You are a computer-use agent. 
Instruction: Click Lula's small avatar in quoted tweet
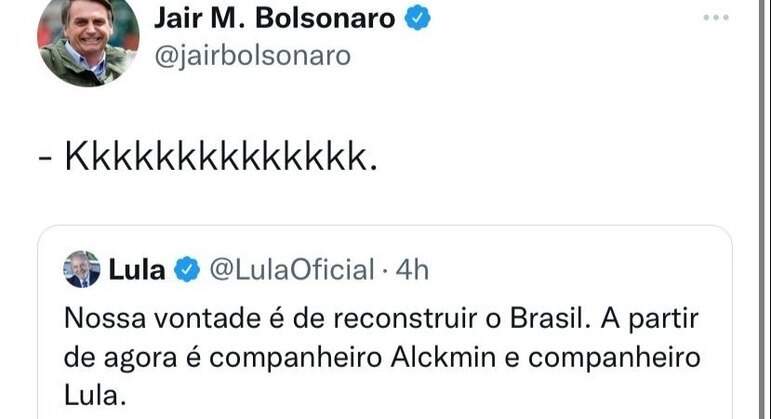click(82, 269)
